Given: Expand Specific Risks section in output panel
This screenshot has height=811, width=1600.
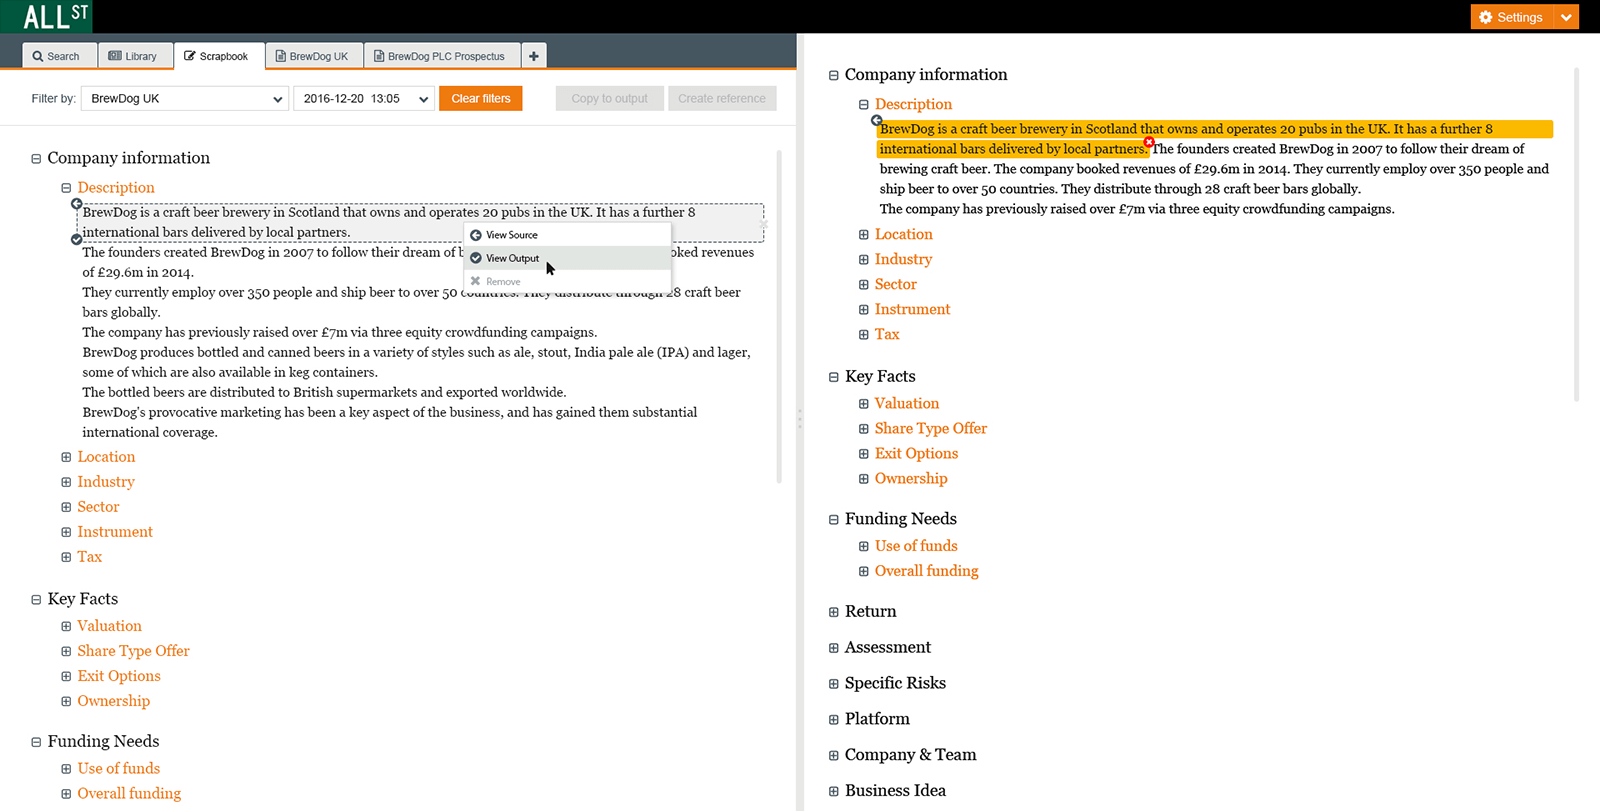Looking at the screenshot, I should pyautogui.click(x=833, y=684).
